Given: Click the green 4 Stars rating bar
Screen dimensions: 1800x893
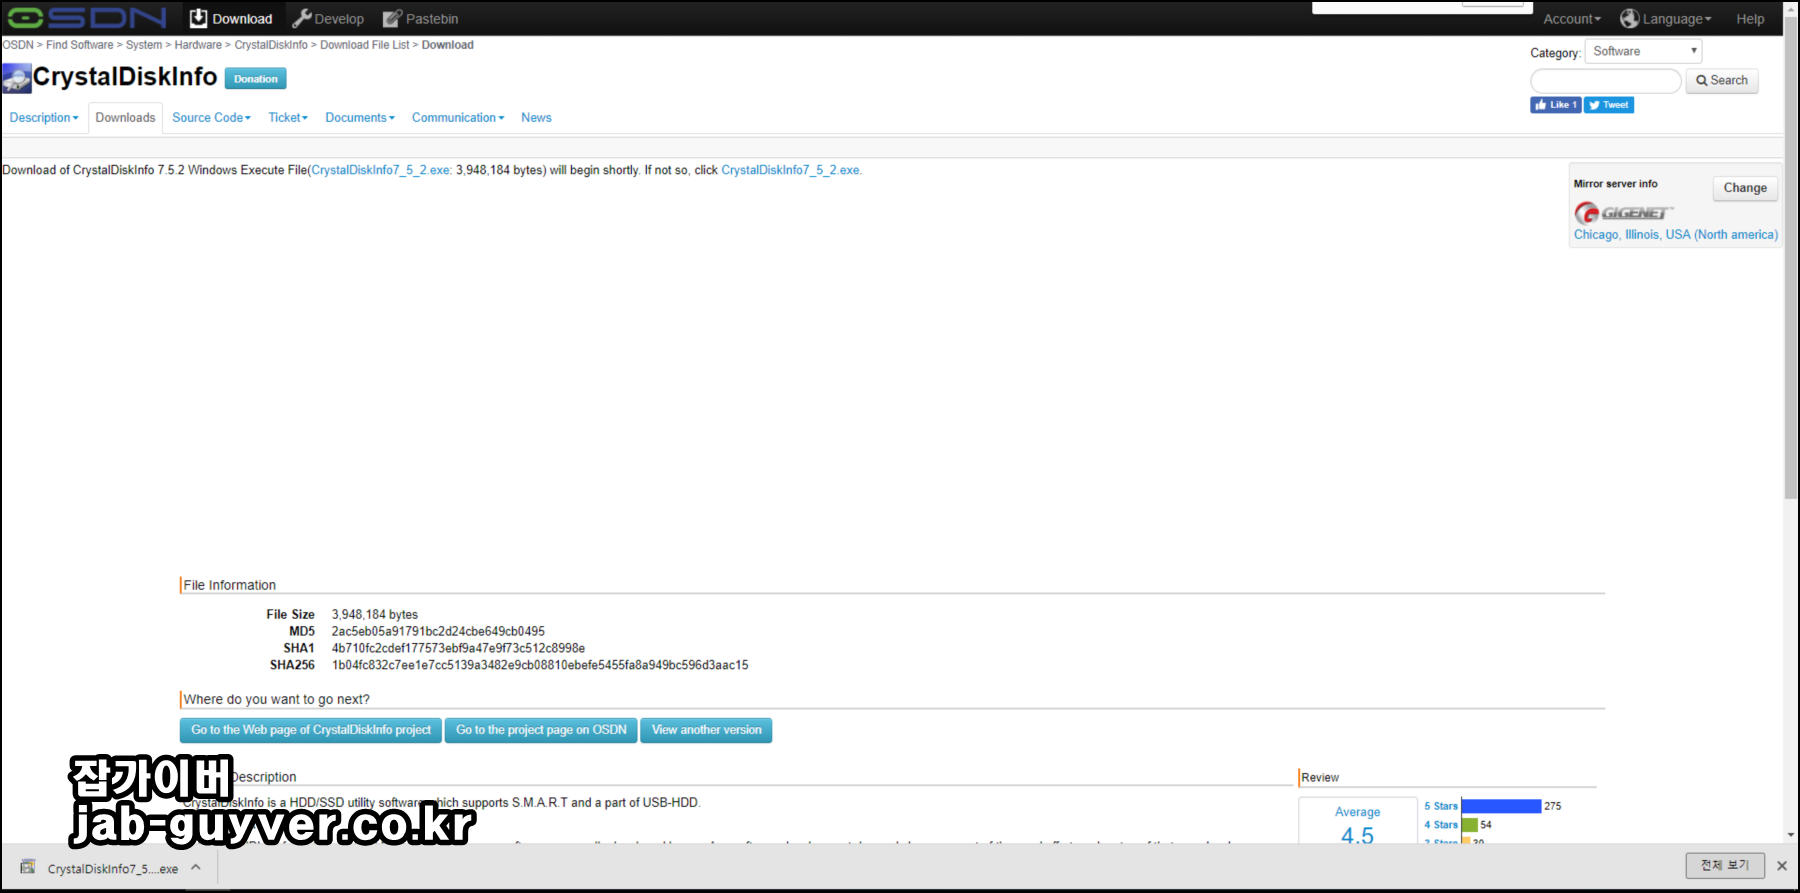Looking at the screenshot, I should 1470,825.
